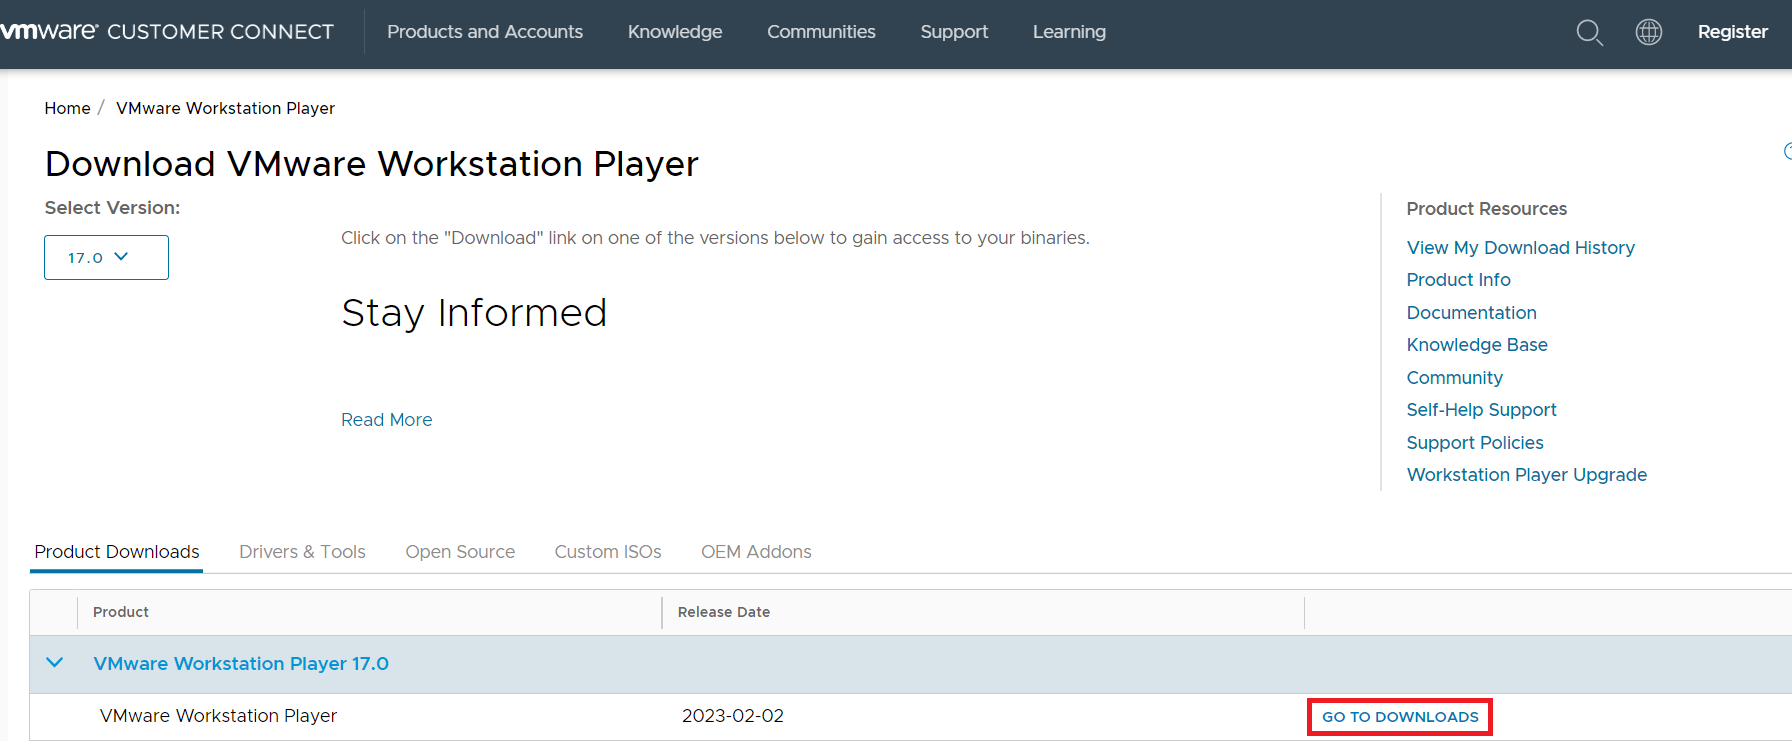Image resolution: width=1792 pixels, height=741 pixels.
Task: Open the Knowledge Base link
Action: [x=1477, y=345]
